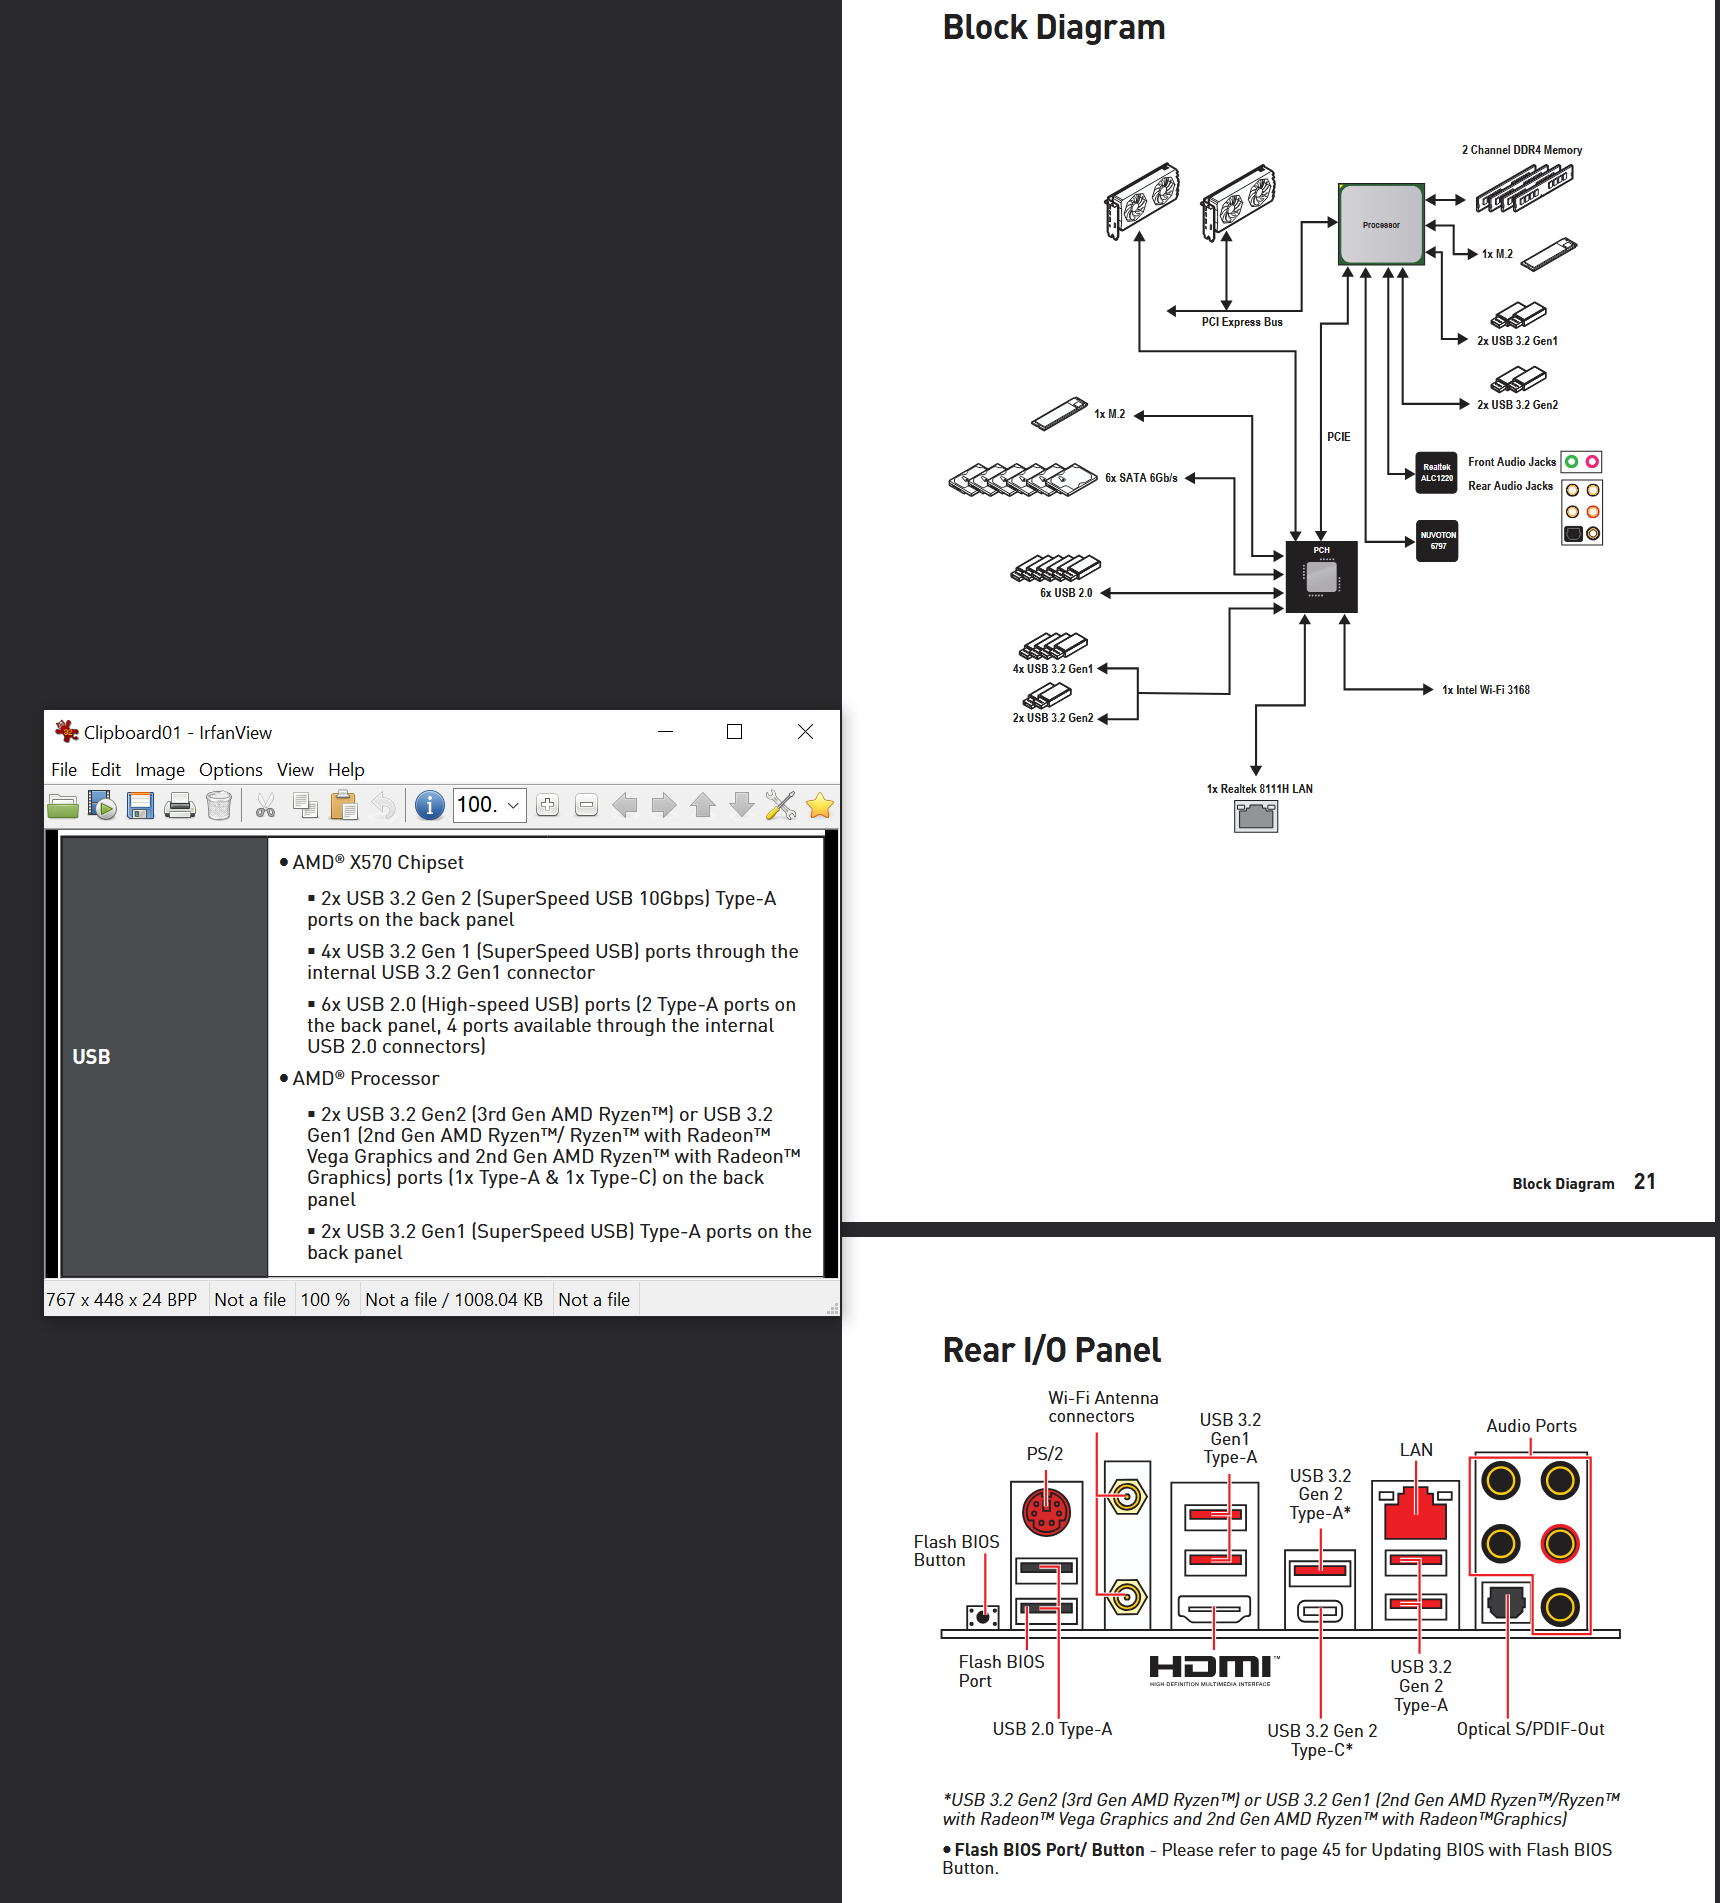Open the Settings wrench and screwdriver icon

tap(780, 805)
